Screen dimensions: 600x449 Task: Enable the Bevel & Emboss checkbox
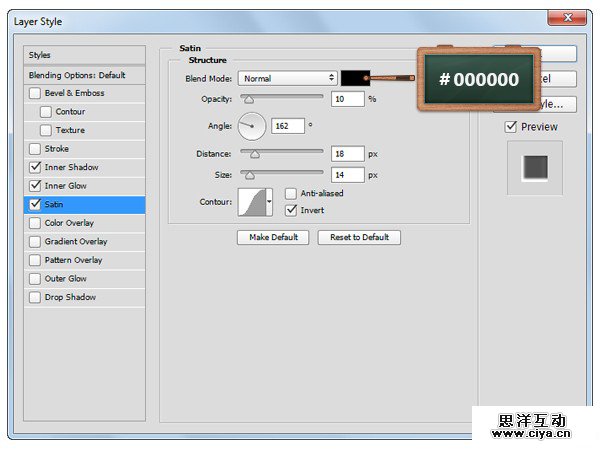[x=35, y=93]
